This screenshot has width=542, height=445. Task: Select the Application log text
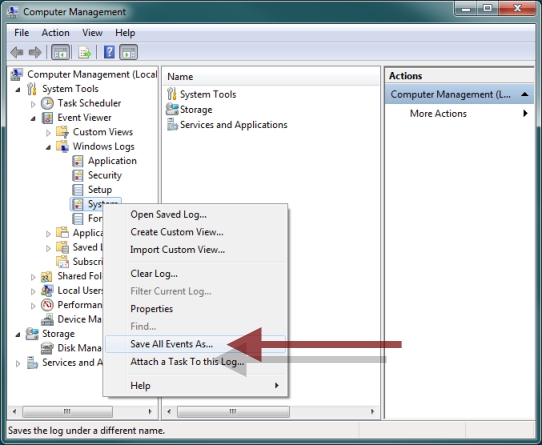(112, 161)
